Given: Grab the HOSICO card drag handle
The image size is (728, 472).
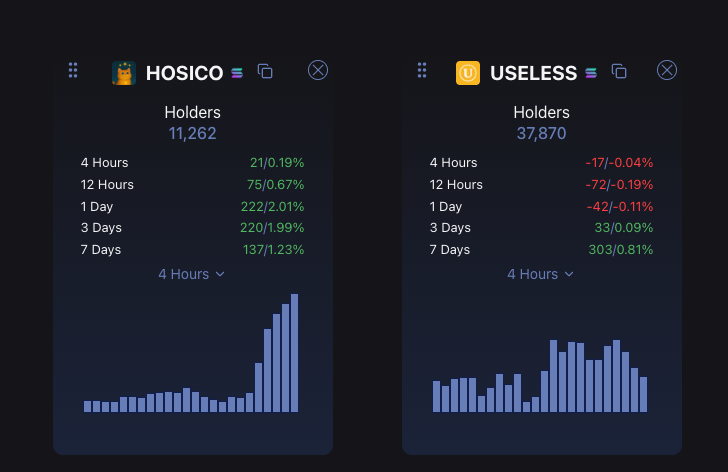Looking at the screenshot, I should point(73,70).
